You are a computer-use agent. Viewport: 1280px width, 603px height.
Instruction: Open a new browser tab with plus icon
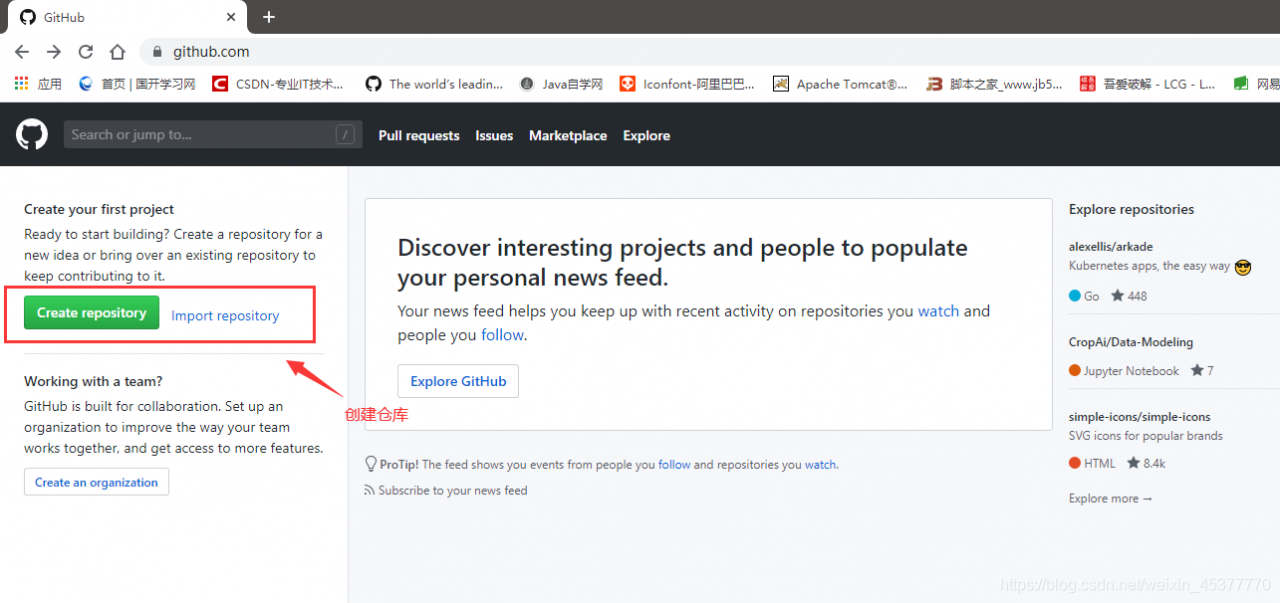269,17
